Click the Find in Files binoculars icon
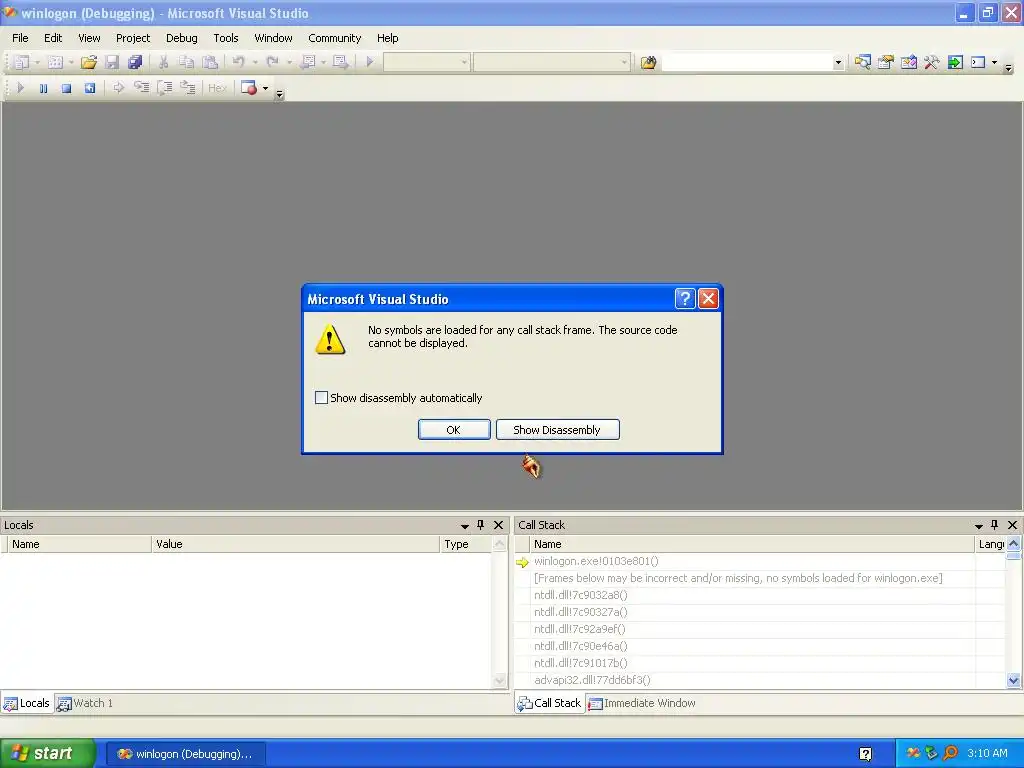 point(648,63)
